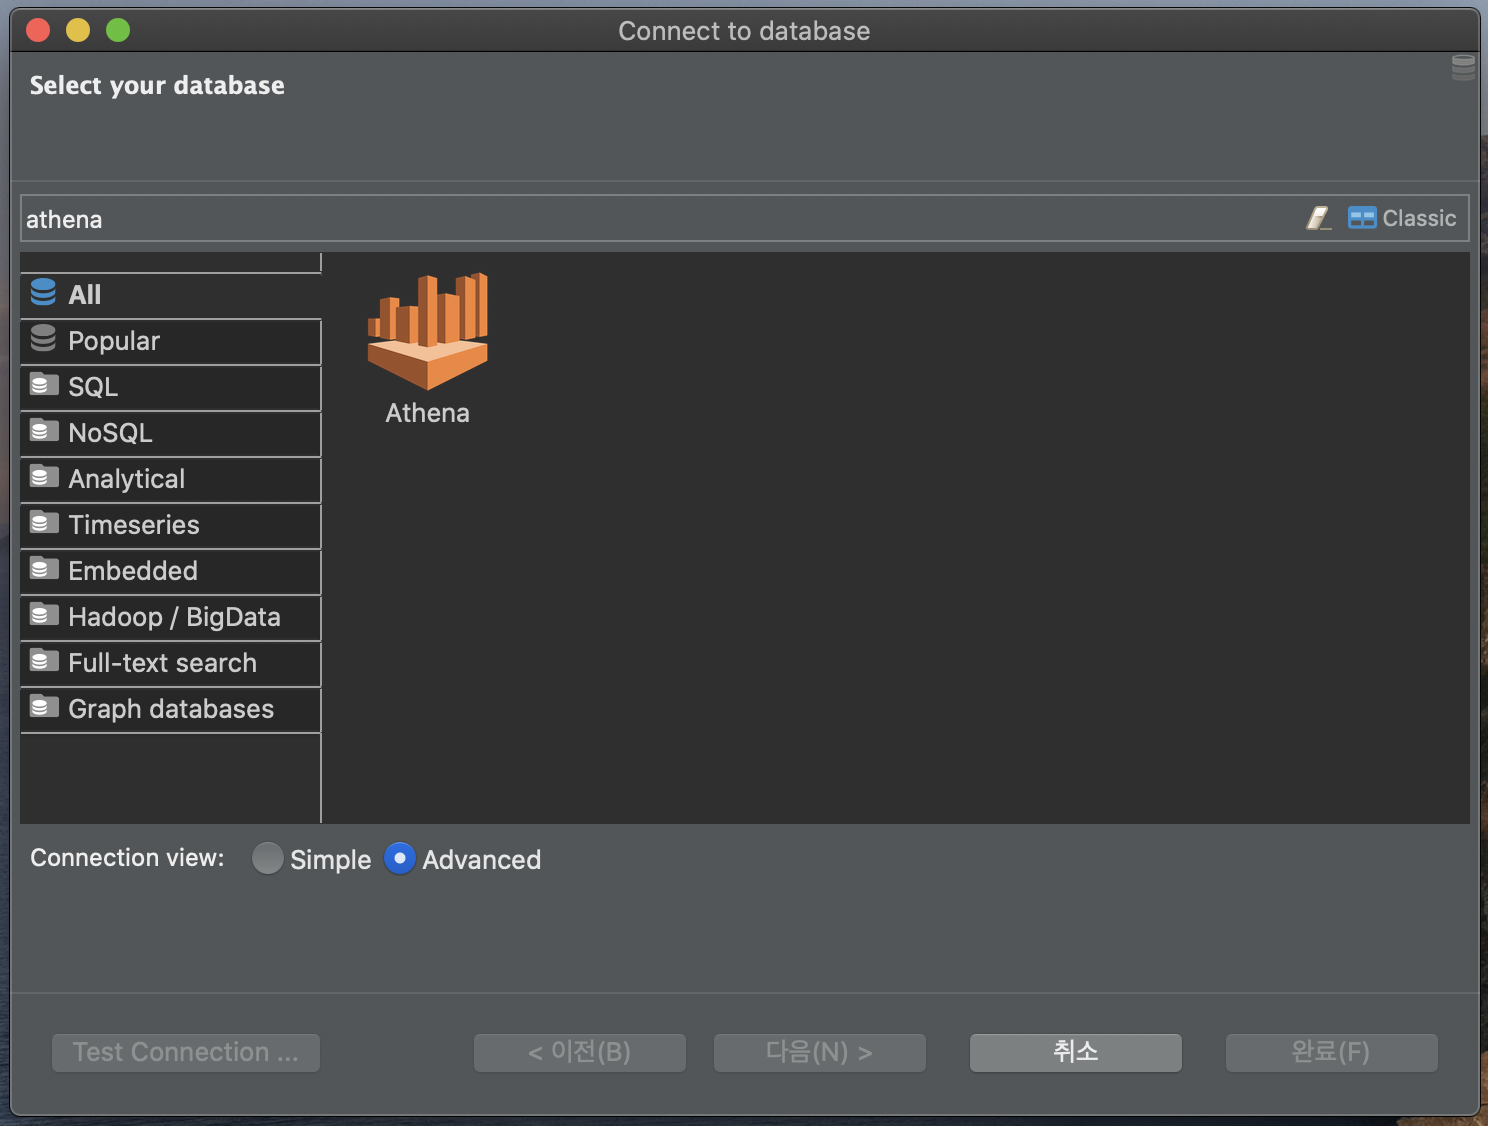Click the 완료(F) finish button
Image resolution: width=1488 pixels, height=1126 pixels.
pos(1332,1052)
